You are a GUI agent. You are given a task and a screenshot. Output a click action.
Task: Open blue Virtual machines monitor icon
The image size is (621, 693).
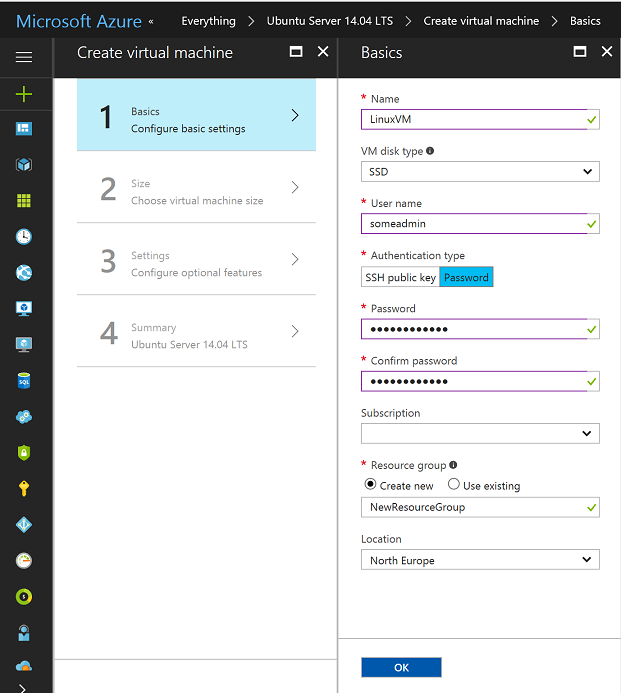pyautogui.click(x=24, y=308)
